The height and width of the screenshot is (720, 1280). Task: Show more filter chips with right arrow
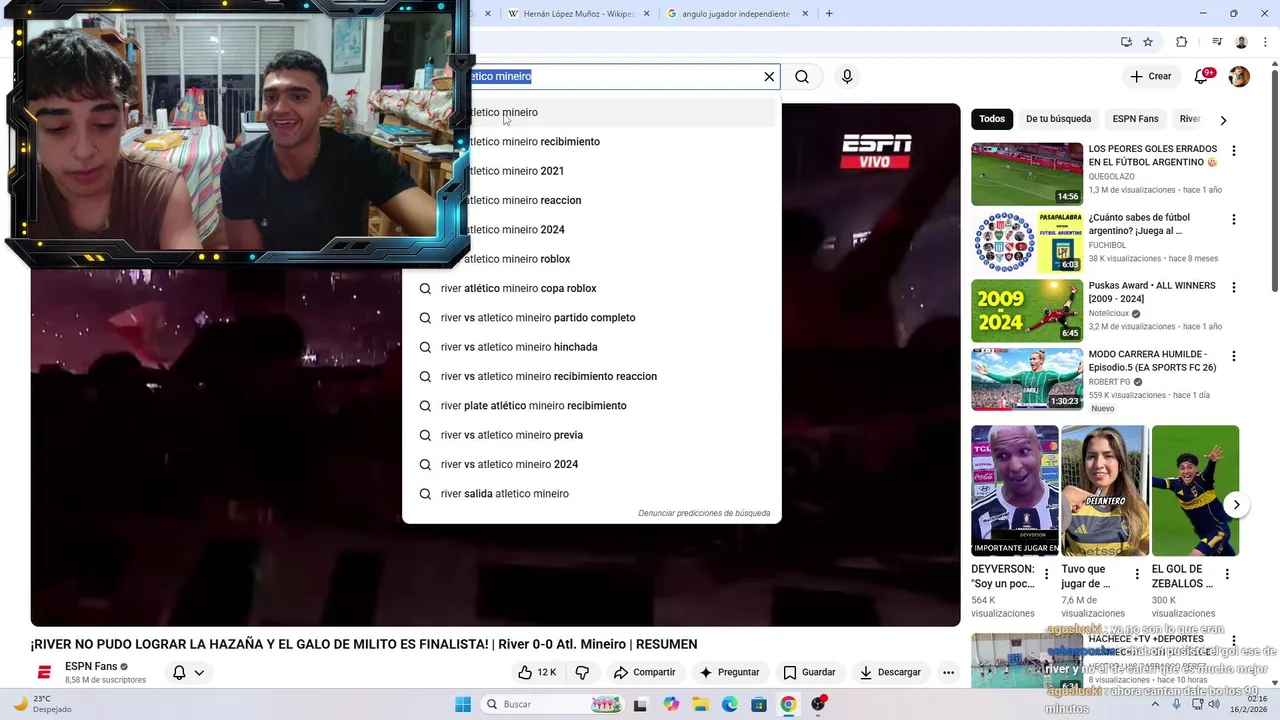1223,120
